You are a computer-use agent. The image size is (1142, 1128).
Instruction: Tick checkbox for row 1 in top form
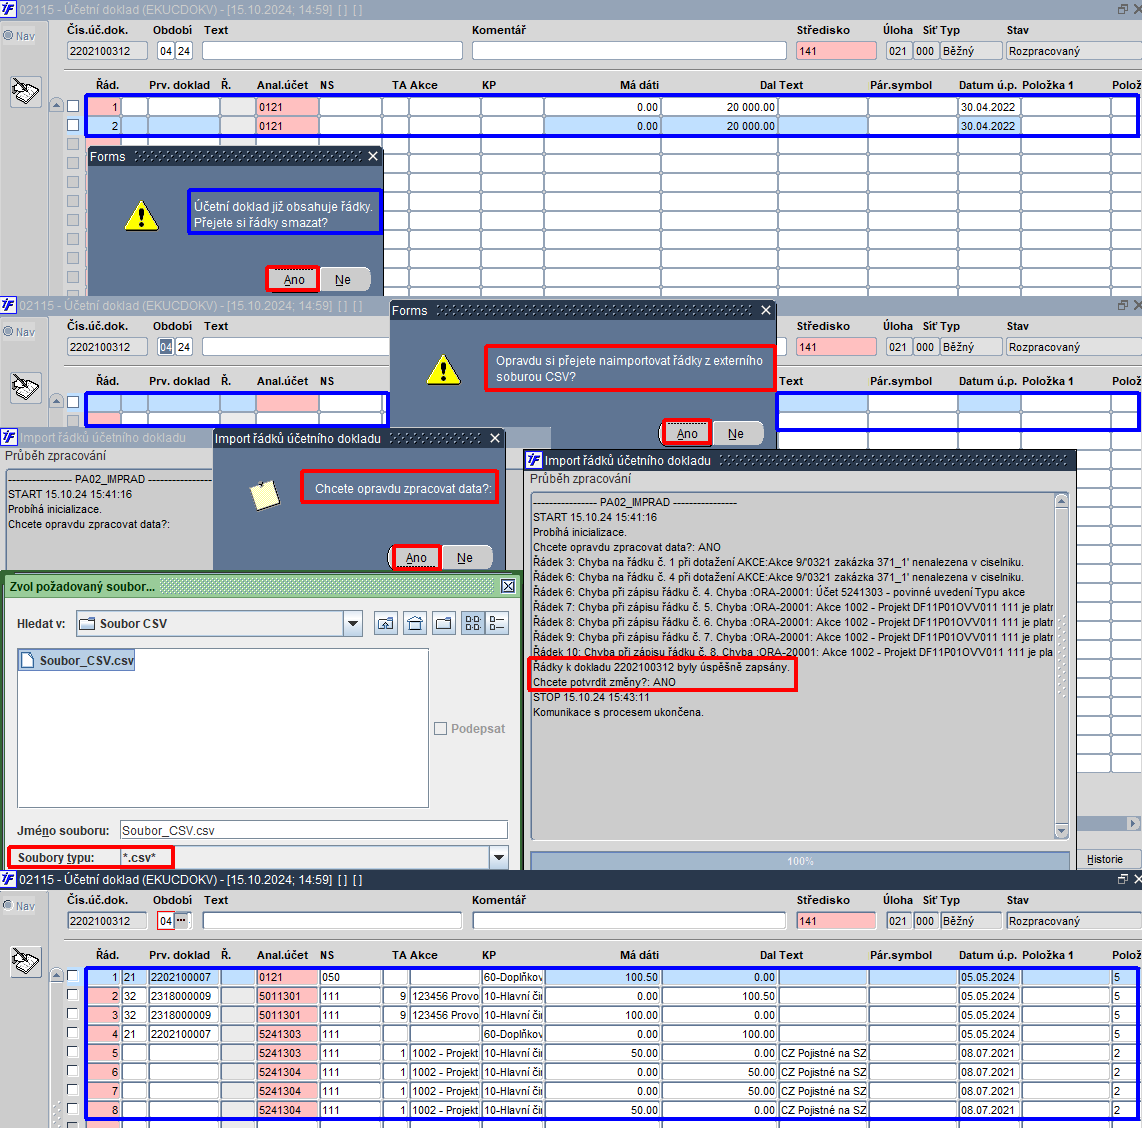[x=73, y=106]
